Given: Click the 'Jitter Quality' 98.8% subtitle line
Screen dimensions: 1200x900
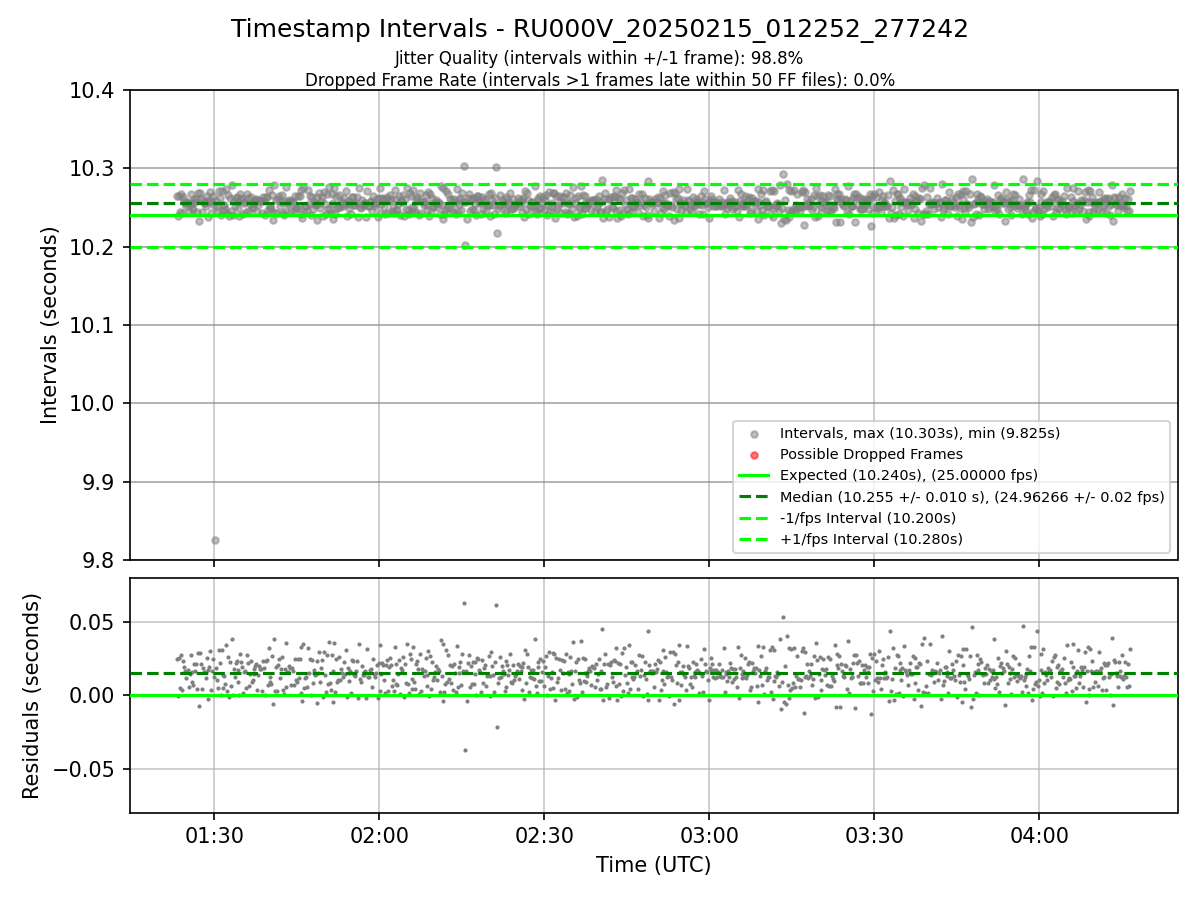Looking at the screenshot, I should 599,59.
